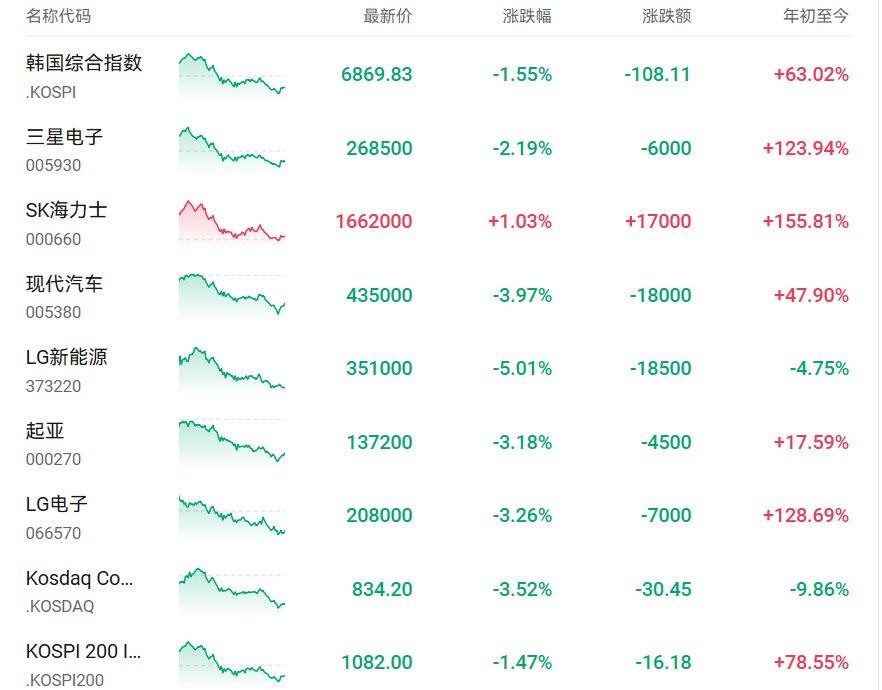Image resolution: width=882 pixels, height=690 pixels.
Task: Sort by 年初至今 column header
Action: (x=816, y=16)
